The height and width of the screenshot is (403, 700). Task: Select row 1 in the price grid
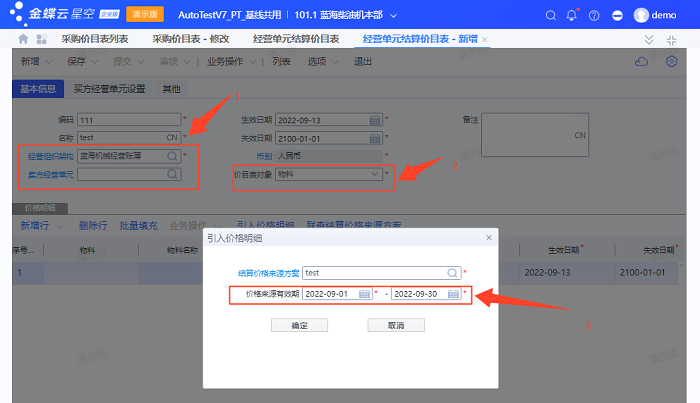(28, 273)
